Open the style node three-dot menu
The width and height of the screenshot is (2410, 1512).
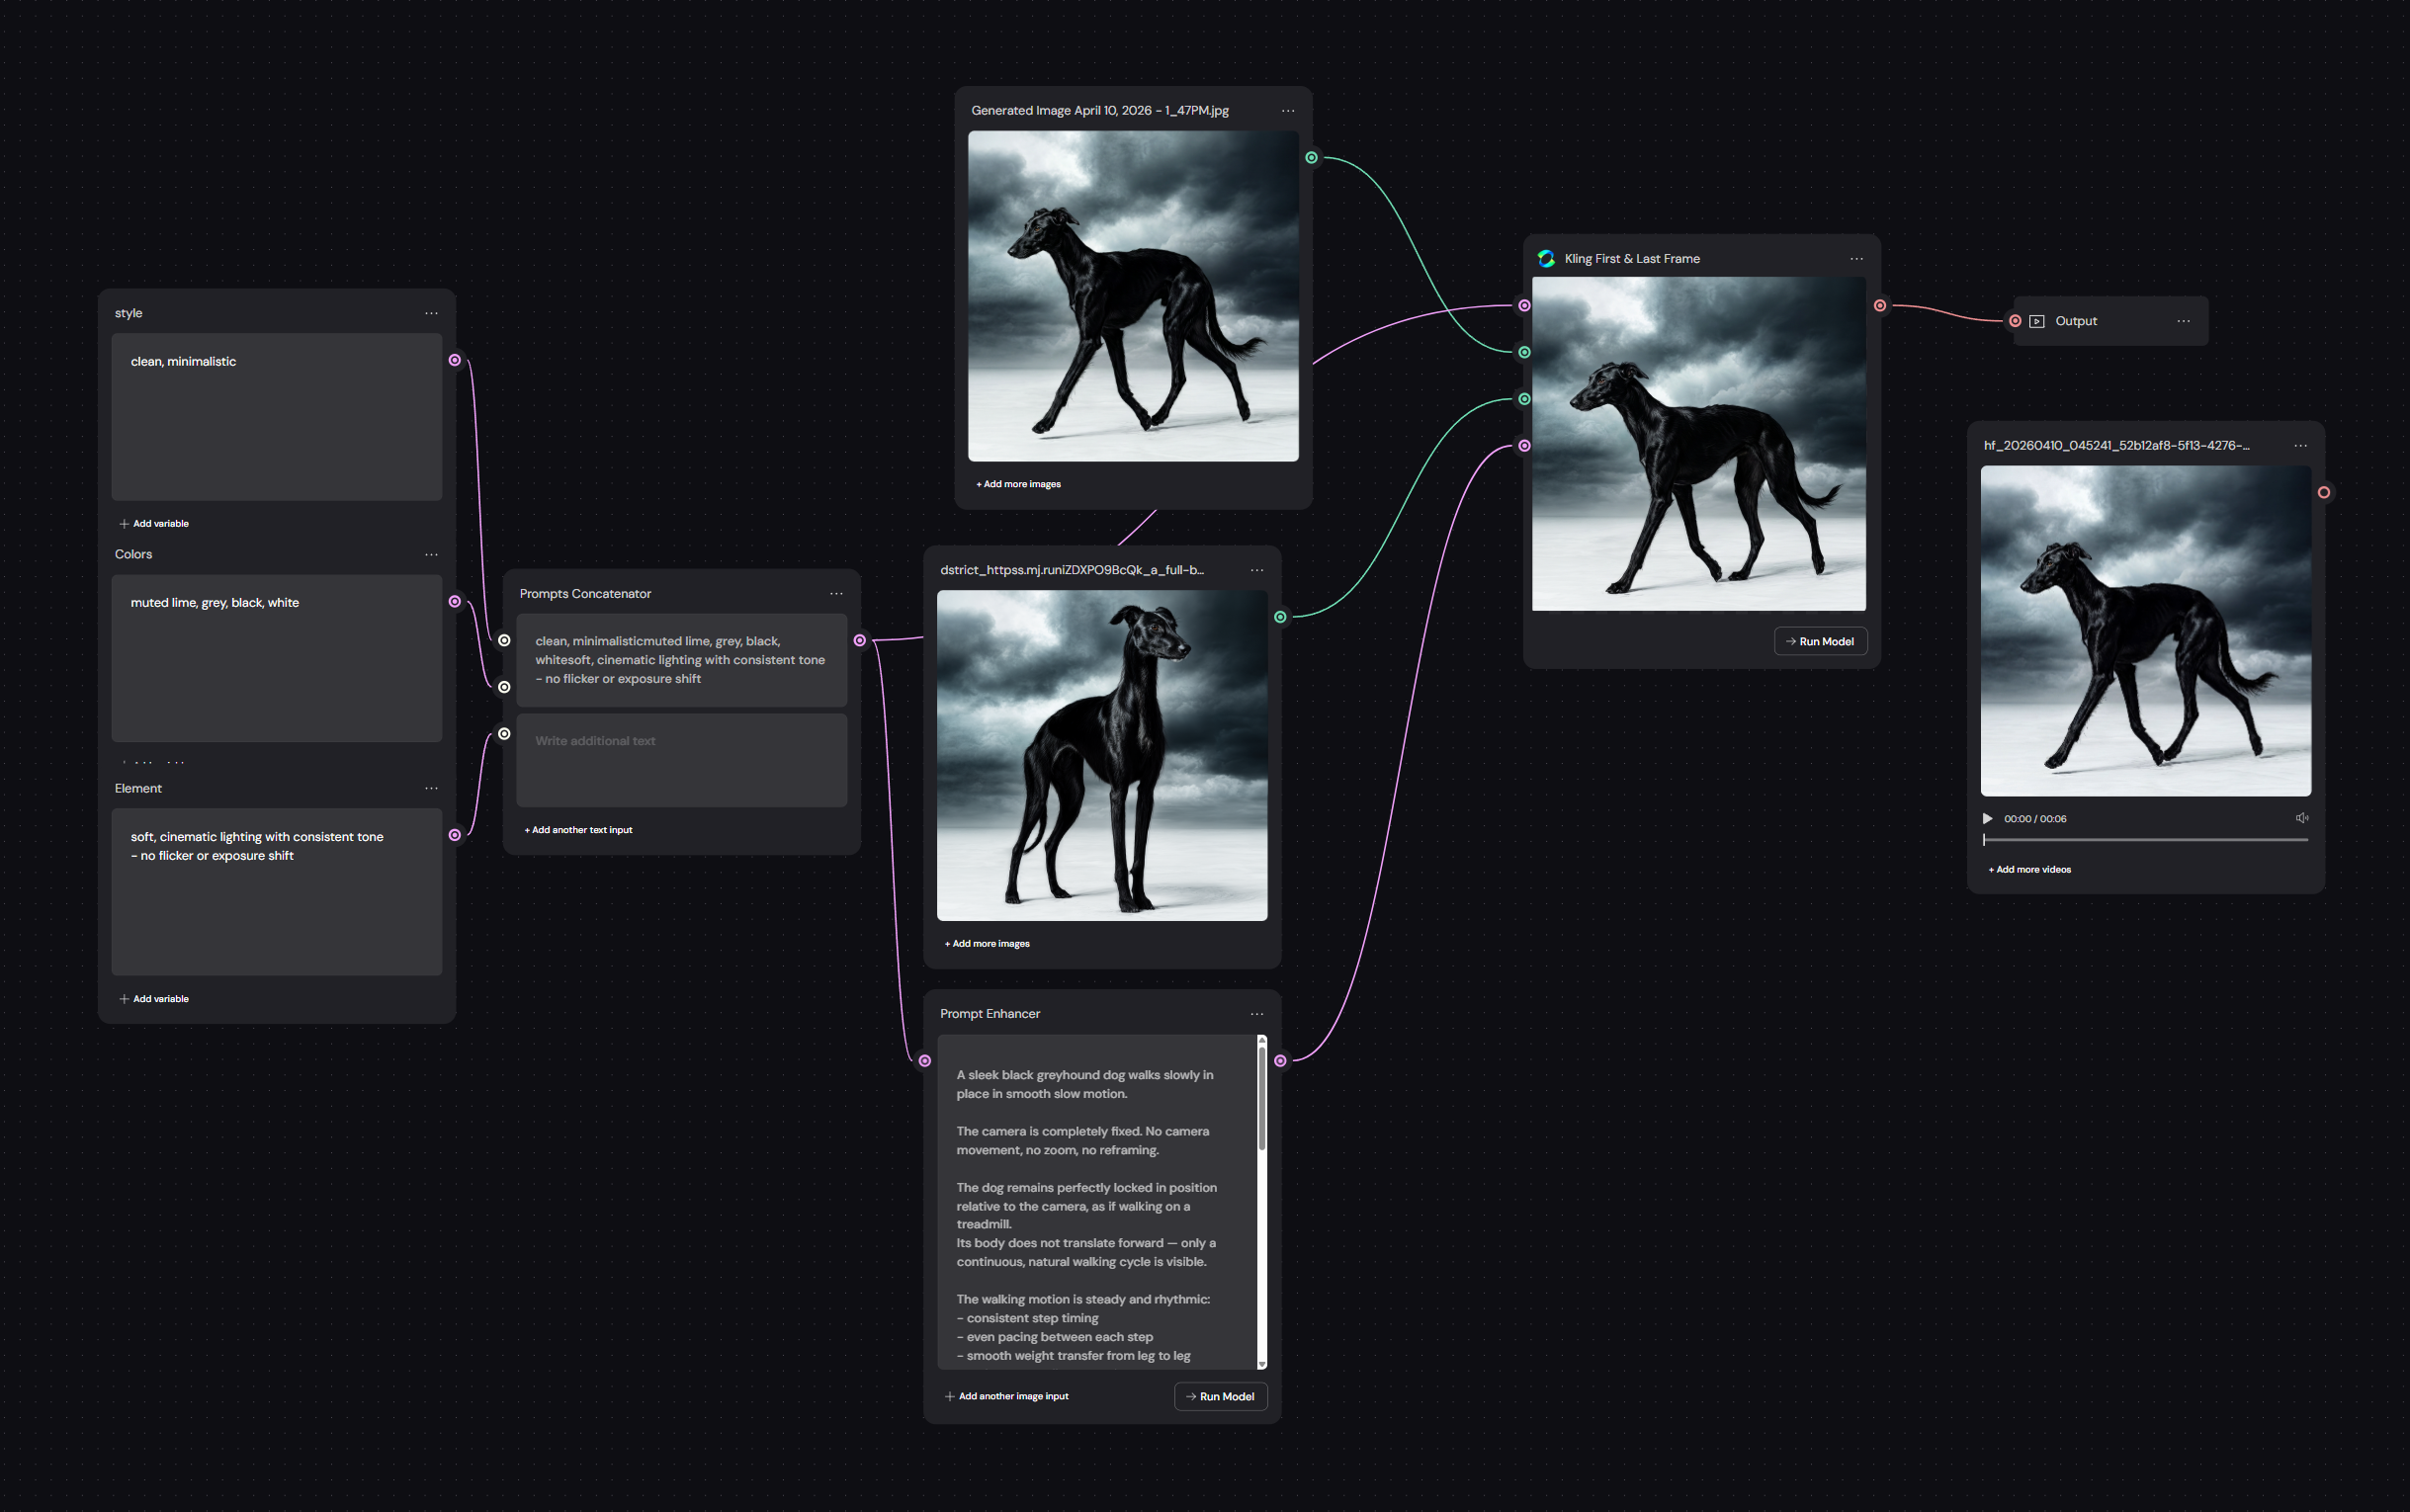click(x=431, y=313)
